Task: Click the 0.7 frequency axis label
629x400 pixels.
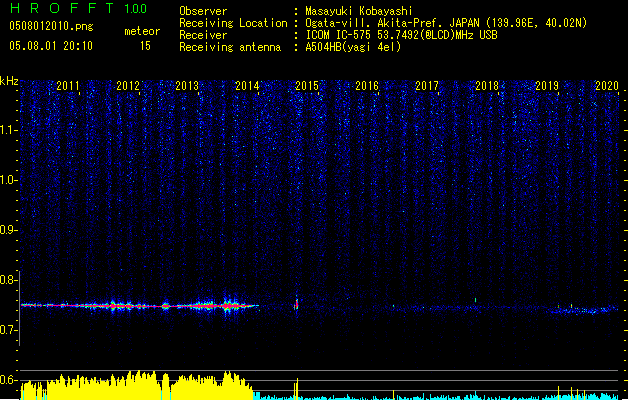Action: (x=8, y=330)
